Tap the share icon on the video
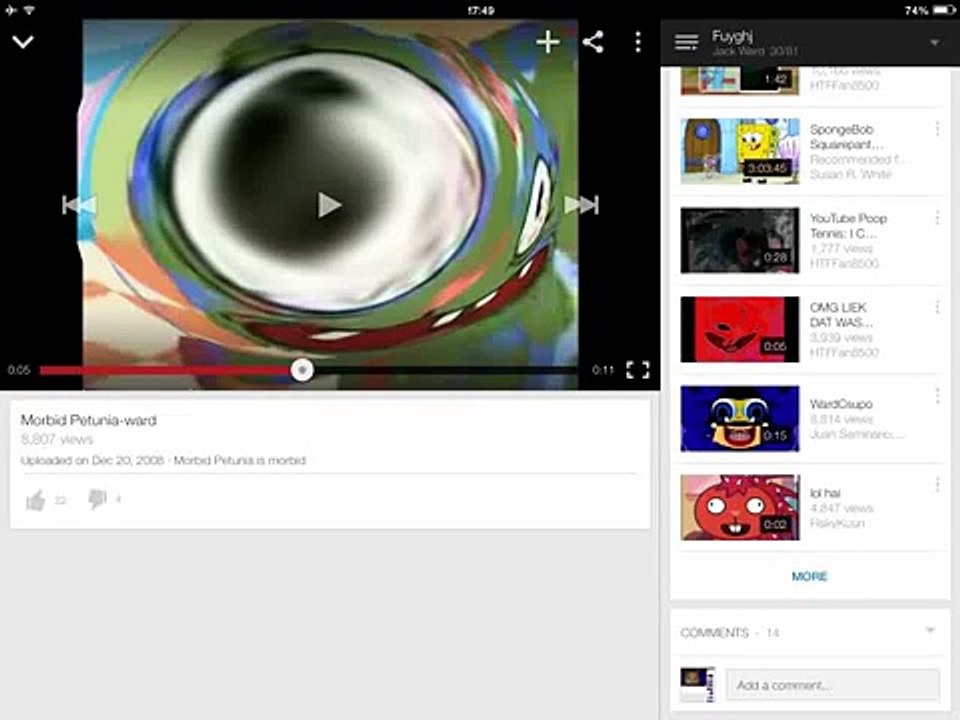The height and width of the screenshot is (720, 960). [x=593, y=42]
